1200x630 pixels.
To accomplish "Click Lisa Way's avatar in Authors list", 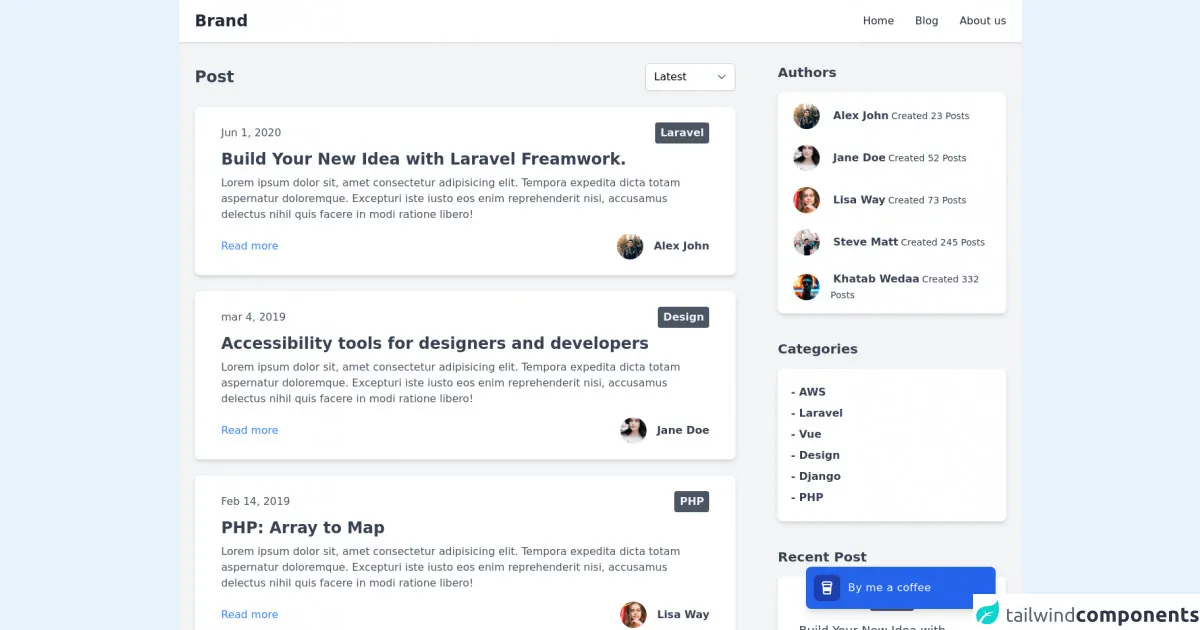I will click(806, 200).
